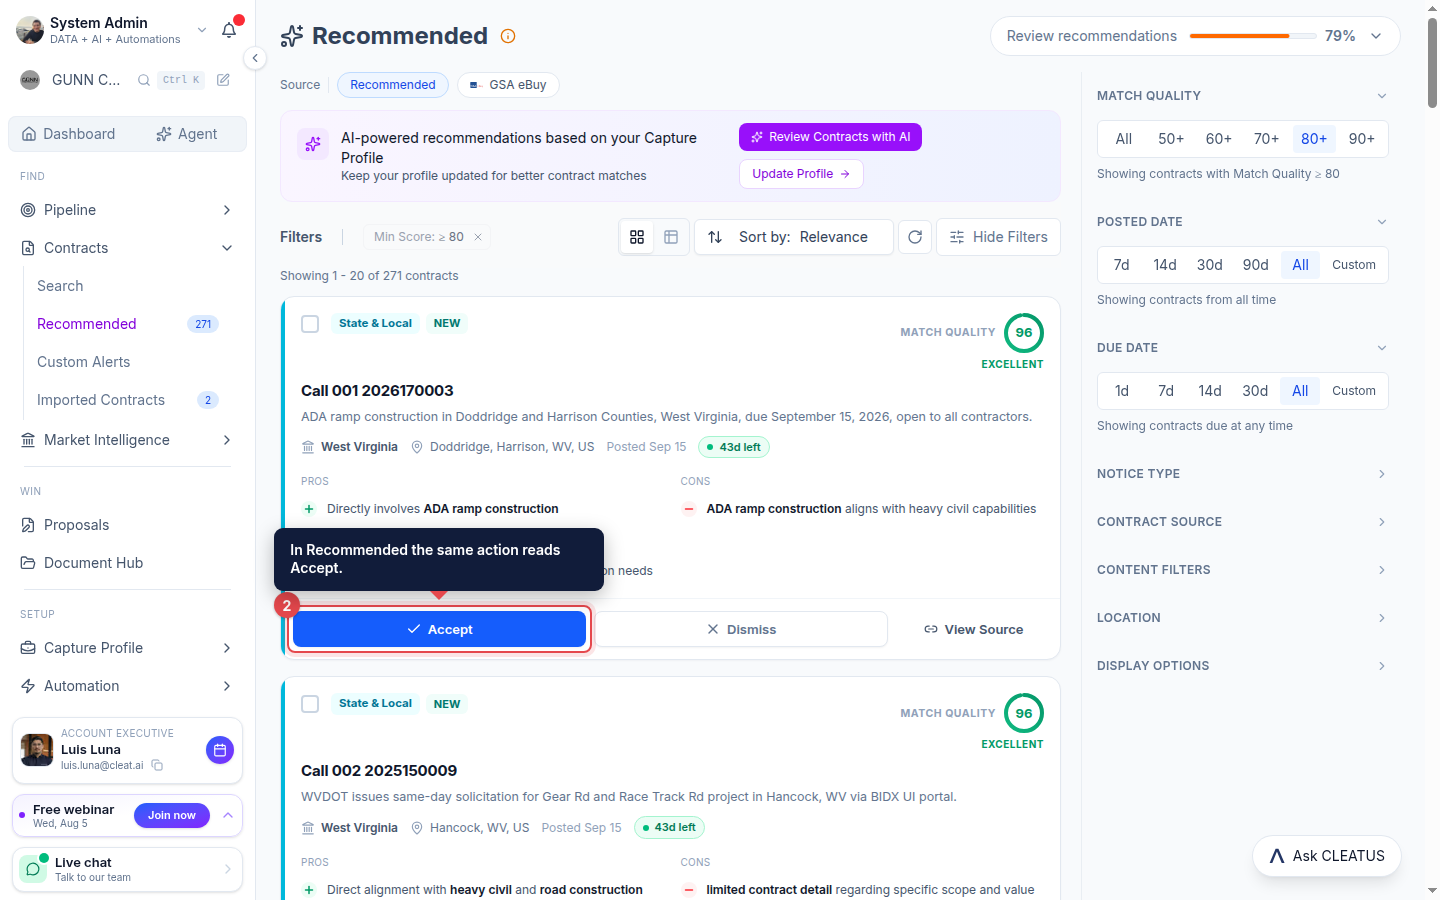Open the notifications bell

(229, 30)
